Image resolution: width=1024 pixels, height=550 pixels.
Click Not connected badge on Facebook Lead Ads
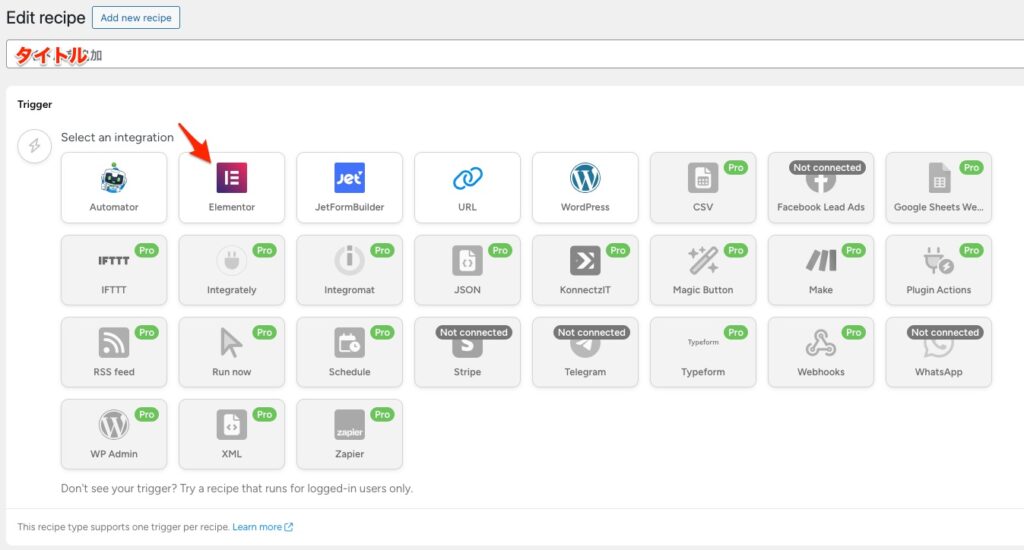(x=827, y=168)
